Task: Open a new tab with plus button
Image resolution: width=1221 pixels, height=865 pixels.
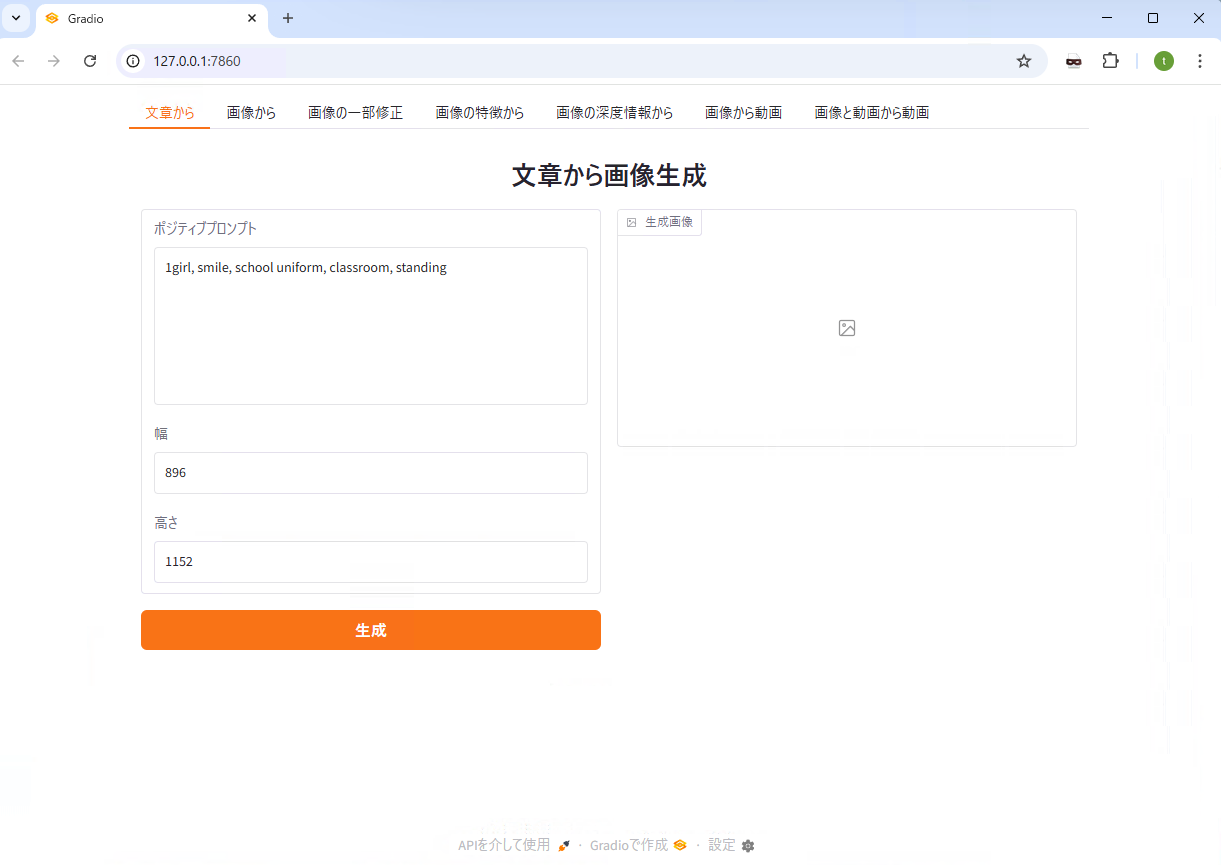Action: [288, 18]
